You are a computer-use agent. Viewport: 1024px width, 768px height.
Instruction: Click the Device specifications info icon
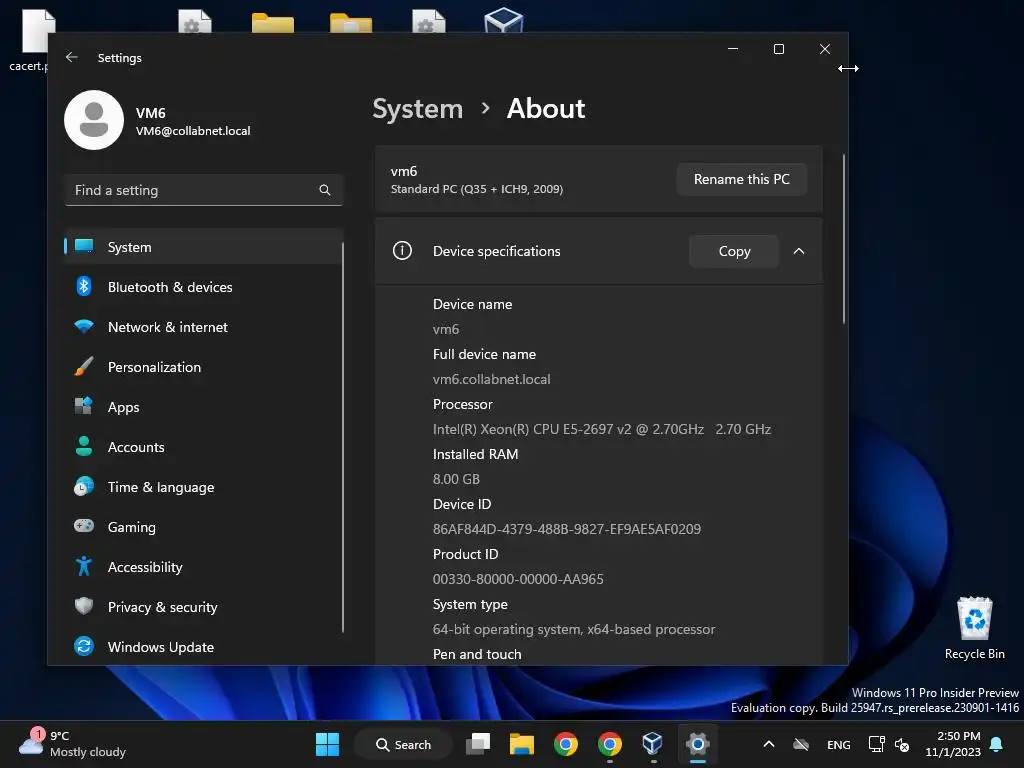(402, 250)
